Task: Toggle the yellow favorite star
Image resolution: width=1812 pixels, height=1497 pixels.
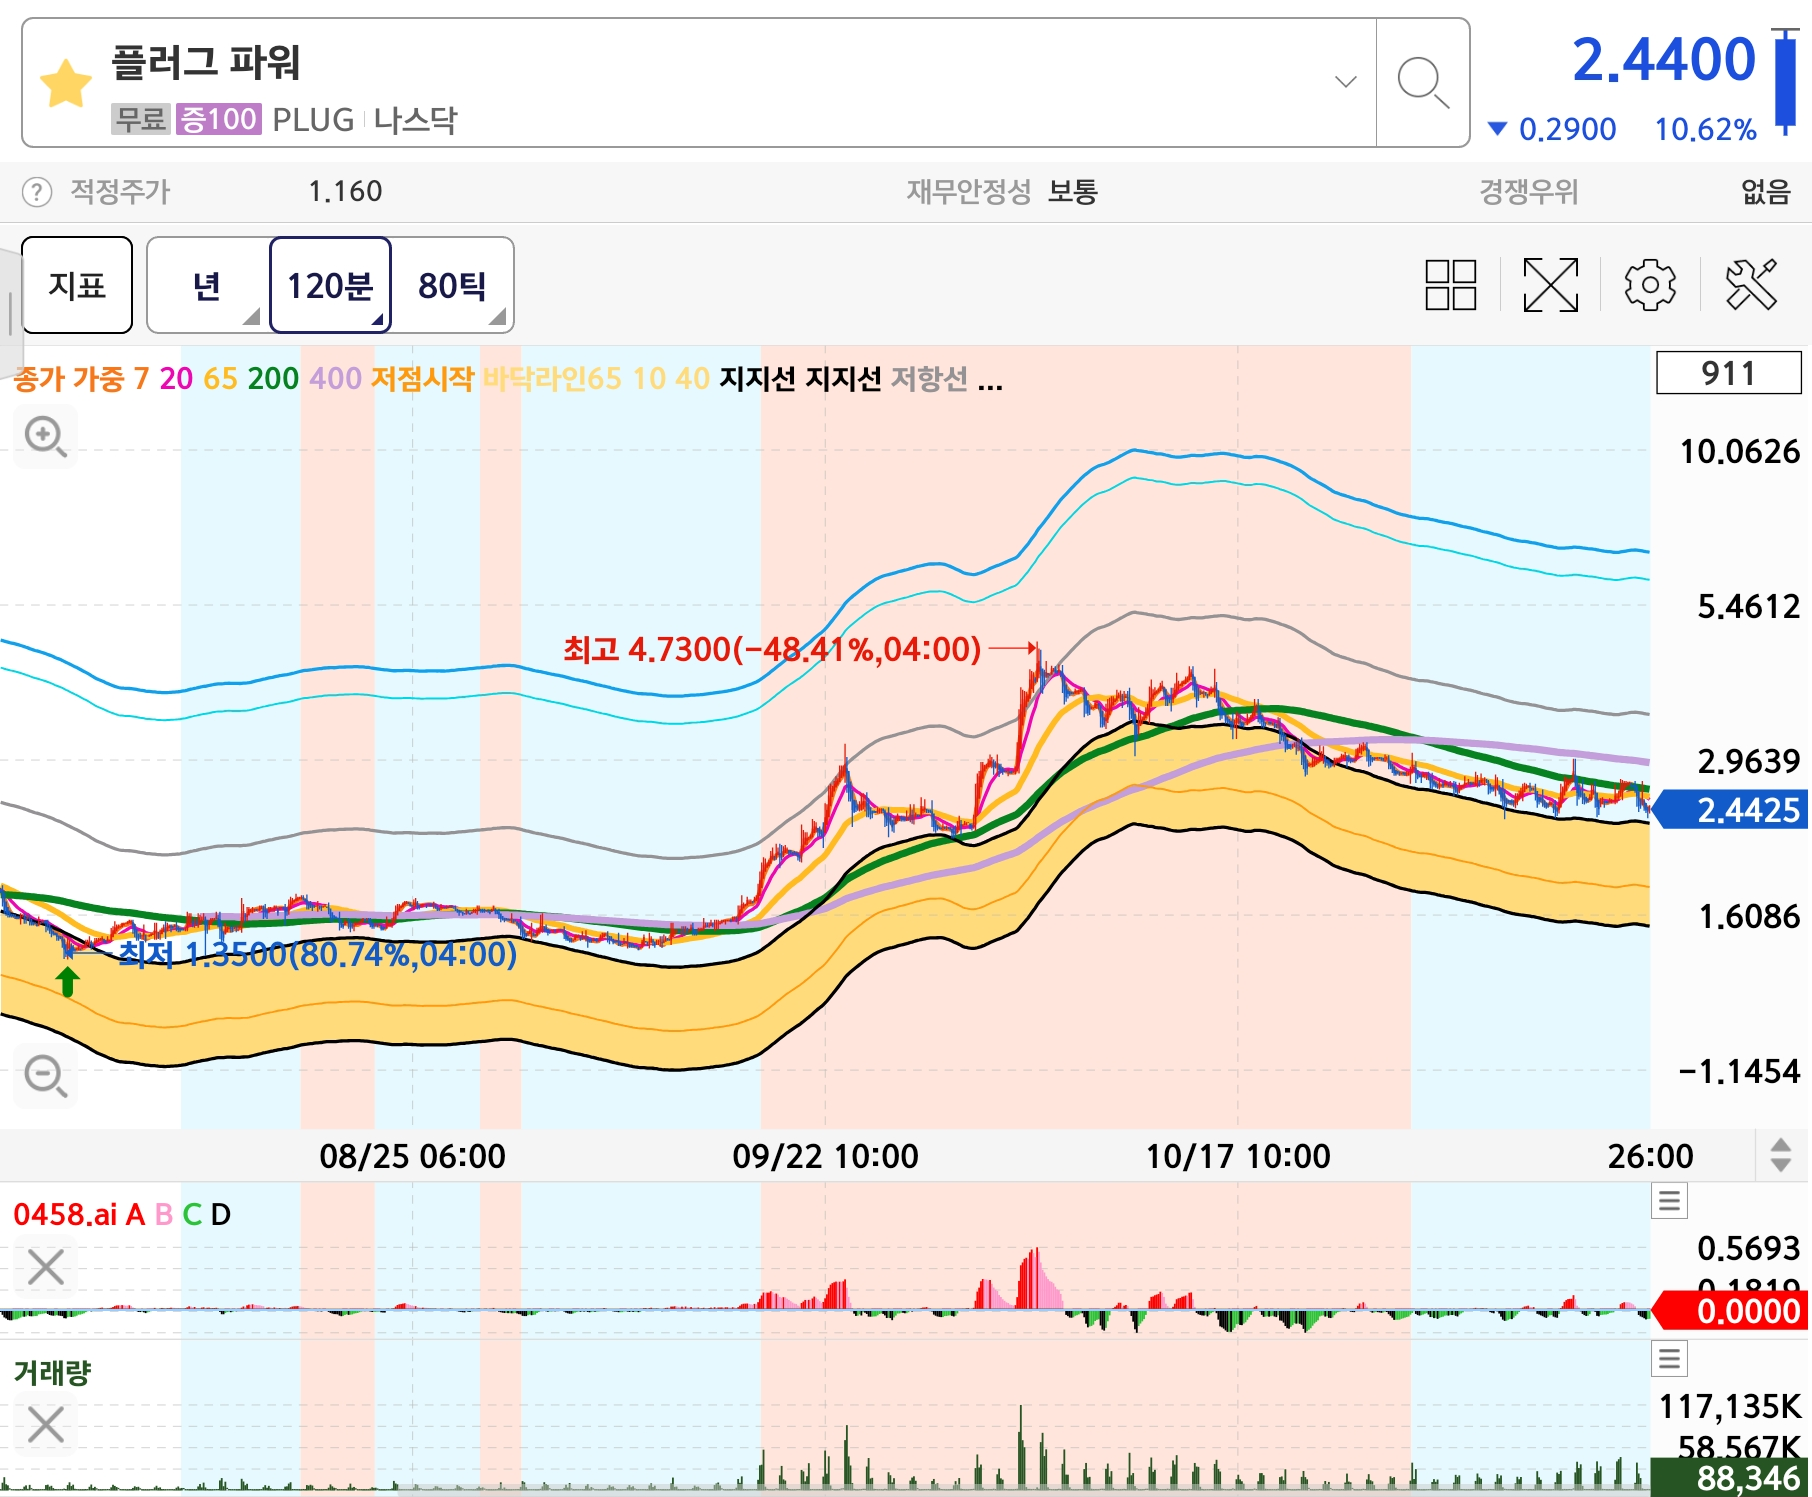Action: coord(66,83)
